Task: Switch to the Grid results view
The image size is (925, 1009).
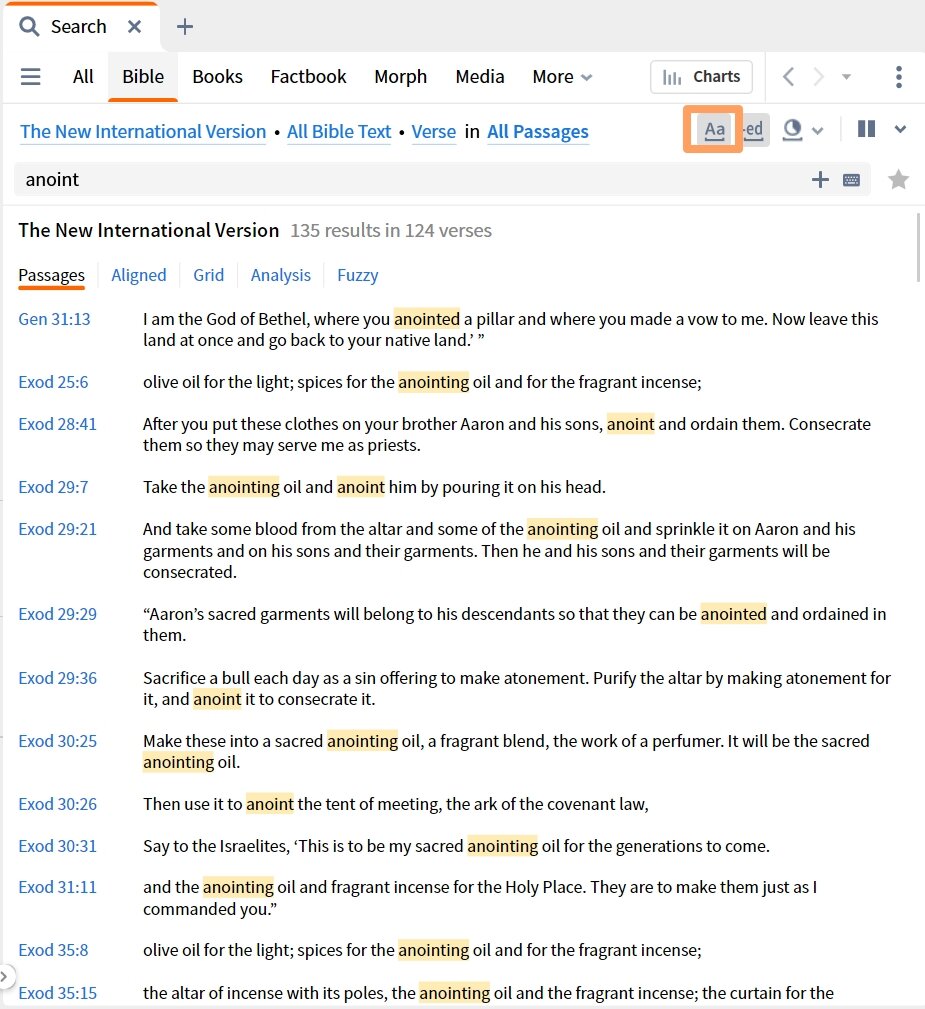Action: (x=209, y=275)
